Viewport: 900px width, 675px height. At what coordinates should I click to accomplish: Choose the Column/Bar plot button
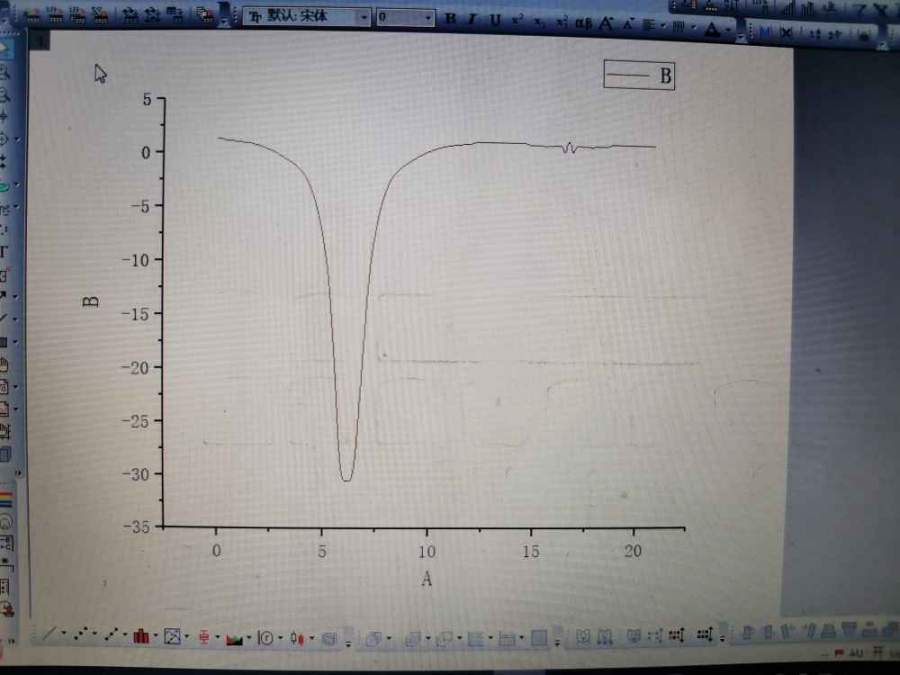tap(141, 636)
